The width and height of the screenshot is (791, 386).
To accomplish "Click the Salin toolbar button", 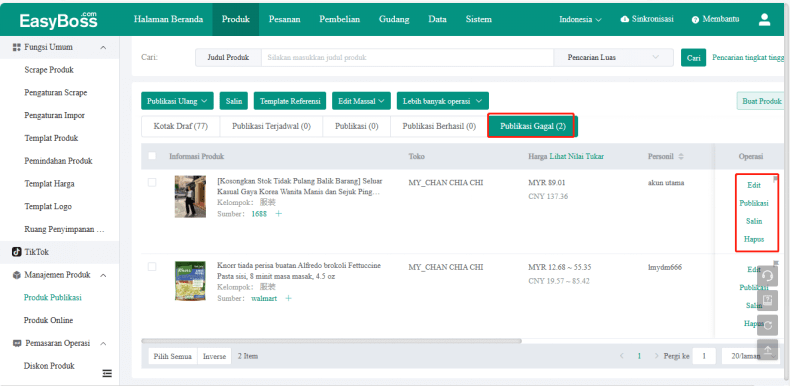I will pyautogui.click(x=234, y=101).
